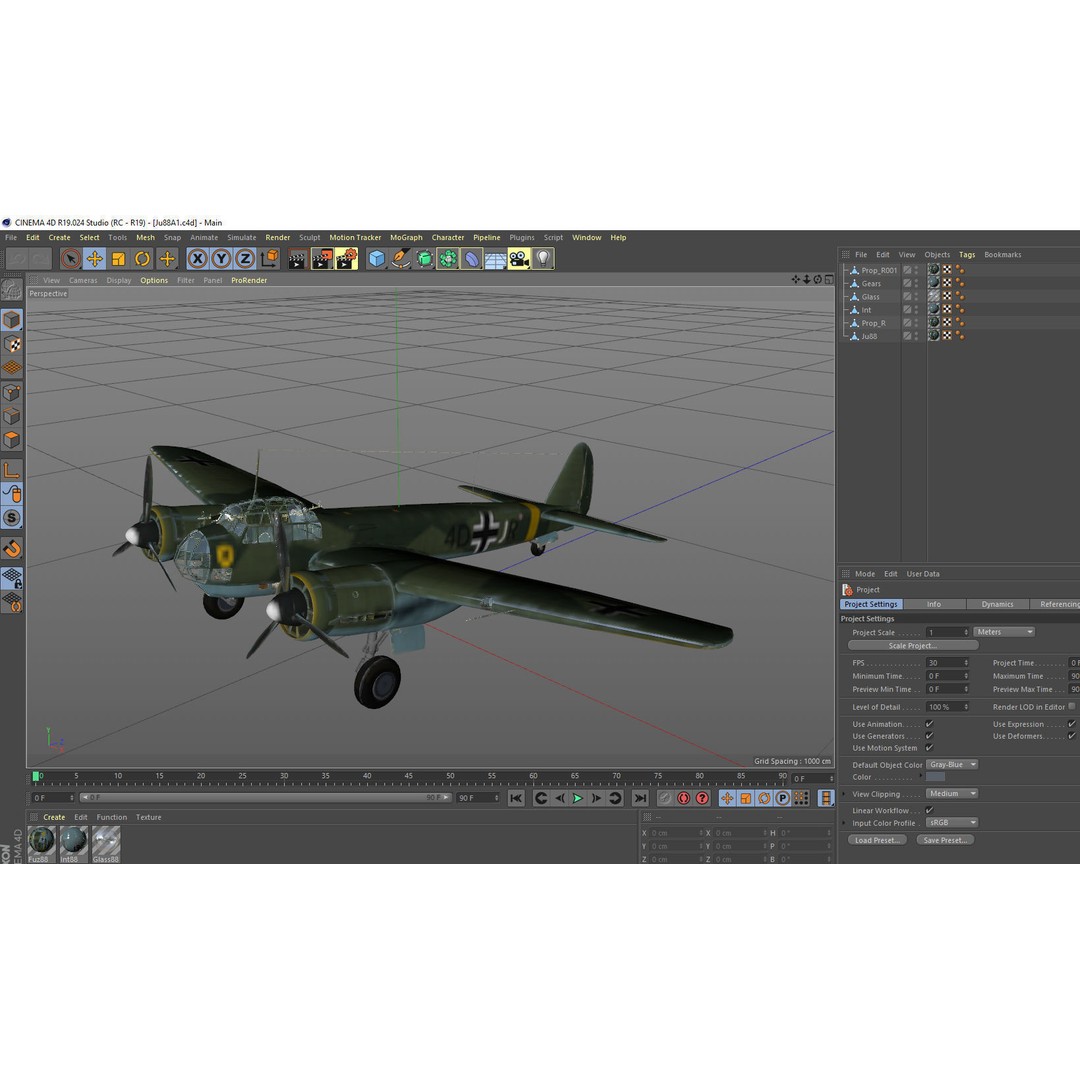Viewport: 1080px width, 1080px height.
Task: Switch to the Dynamics tab
Action: (x=997, y=604)
